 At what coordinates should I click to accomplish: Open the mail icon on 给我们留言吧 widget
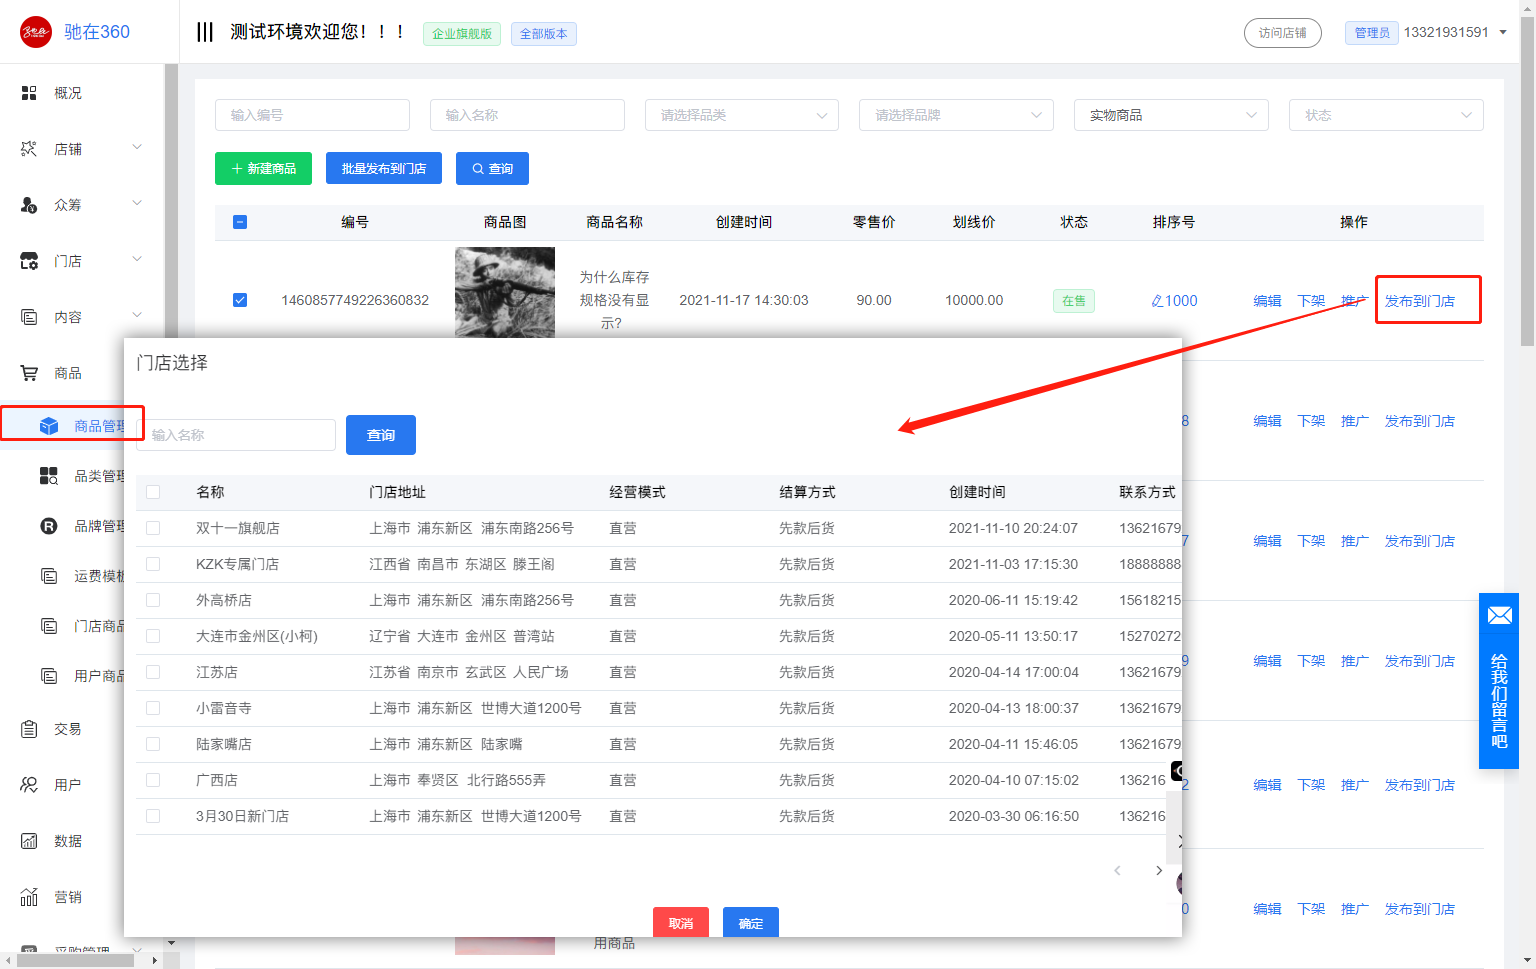(x=1499, y=616)
